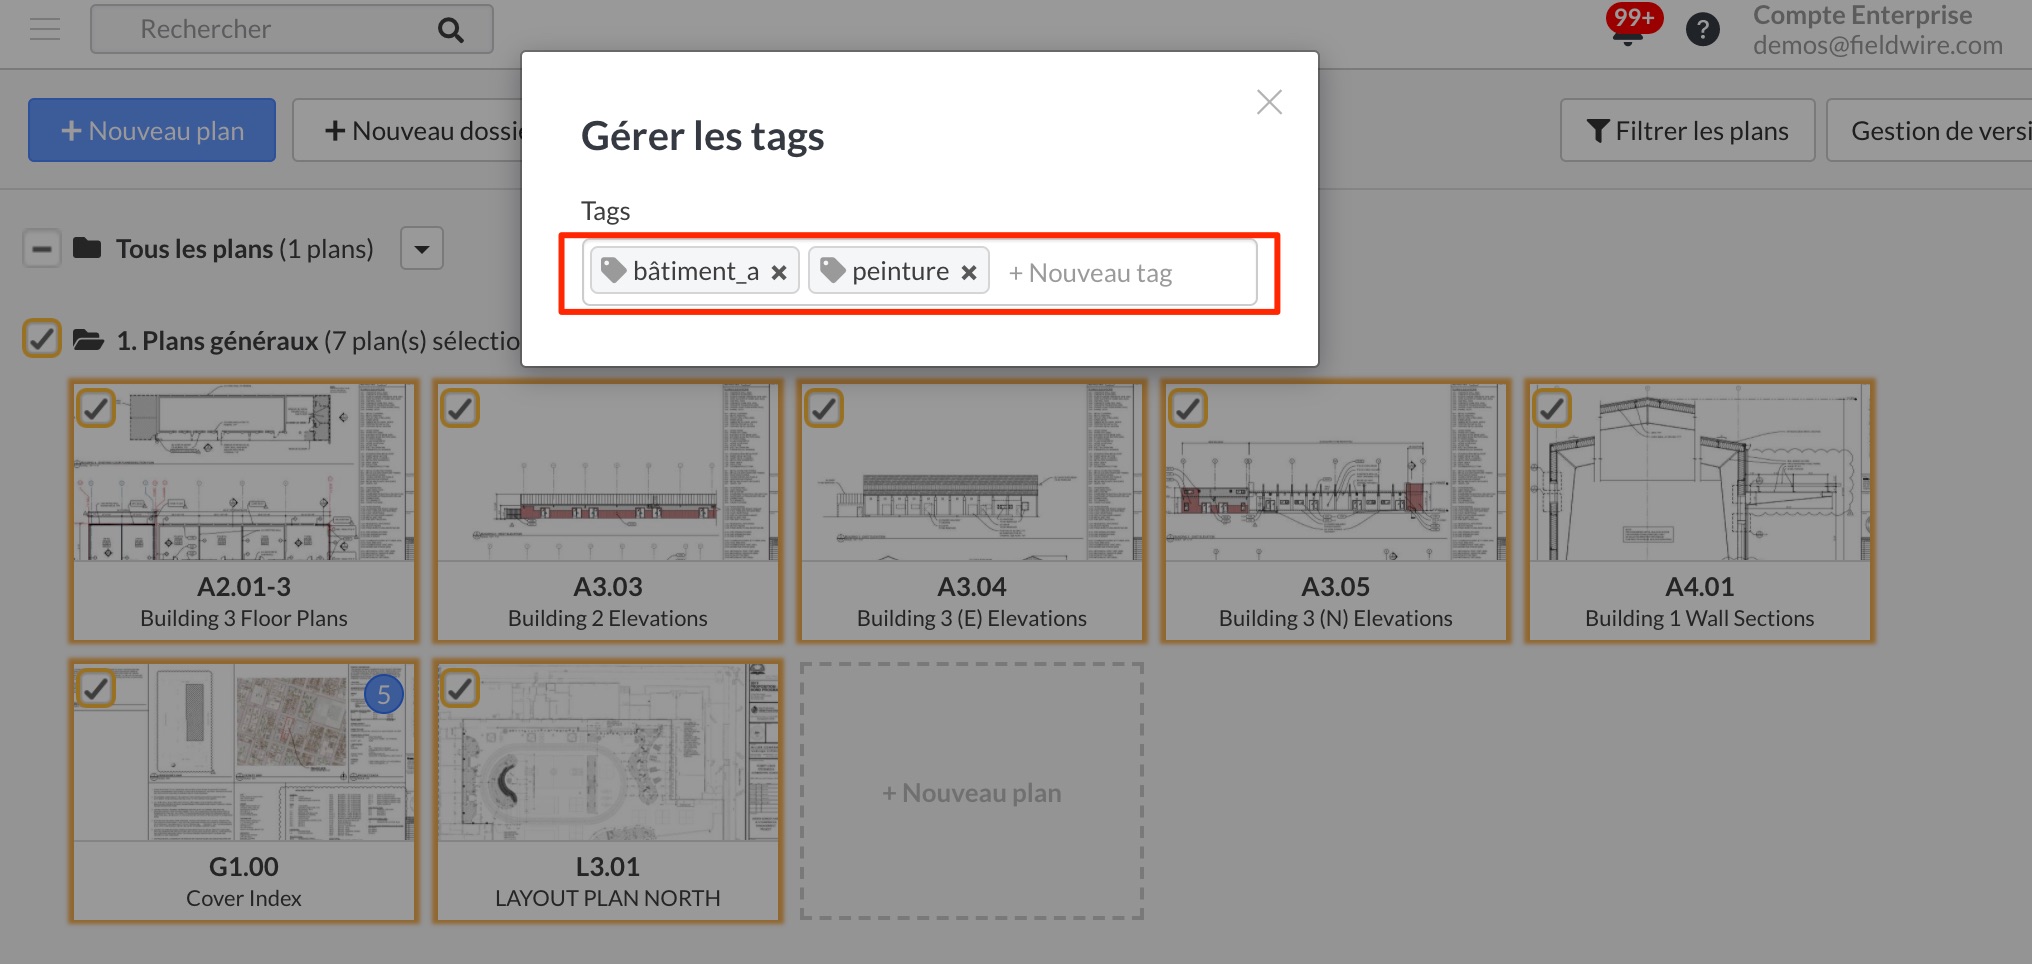Remove the peinture tag
Image resolution: width=2032 pixels, height=964 pixels.
pyautogui.click(x=967, y=270)
